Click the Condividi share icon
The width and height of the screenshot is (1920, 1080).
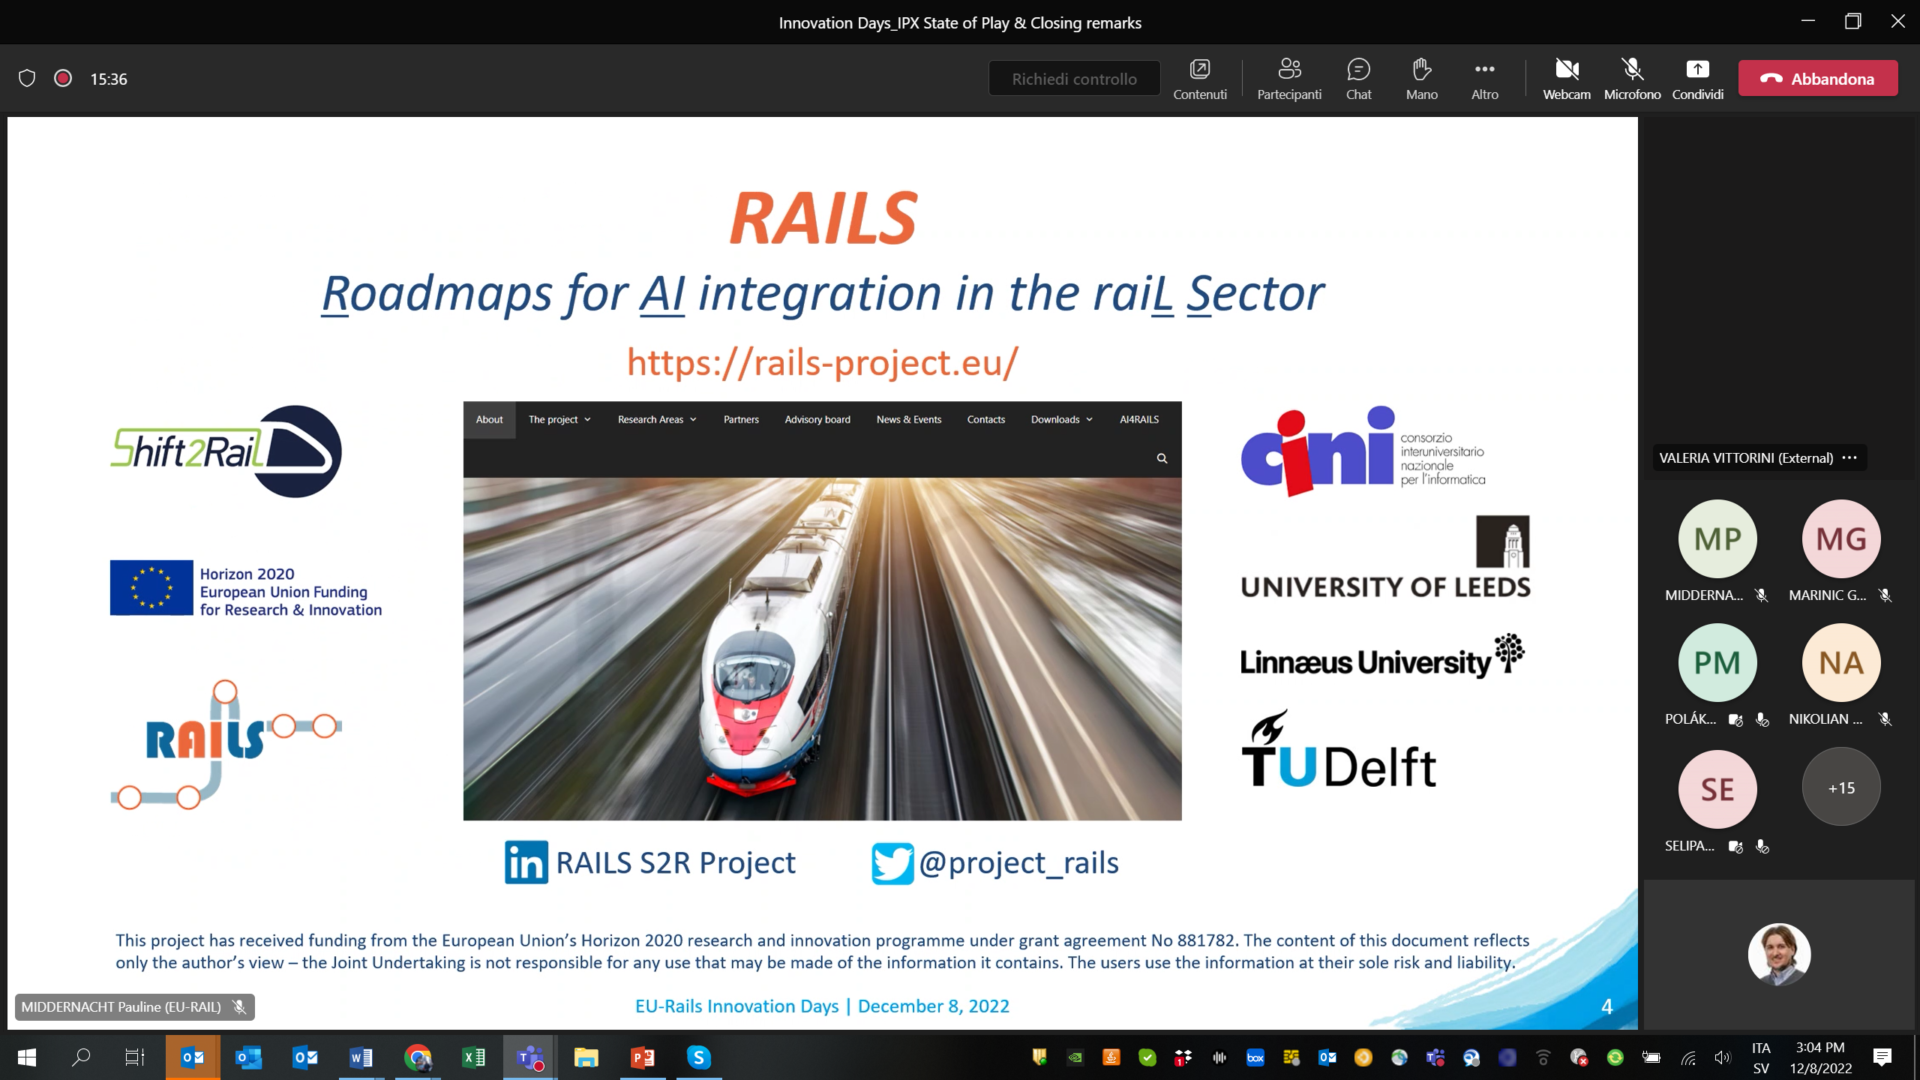1698,70
